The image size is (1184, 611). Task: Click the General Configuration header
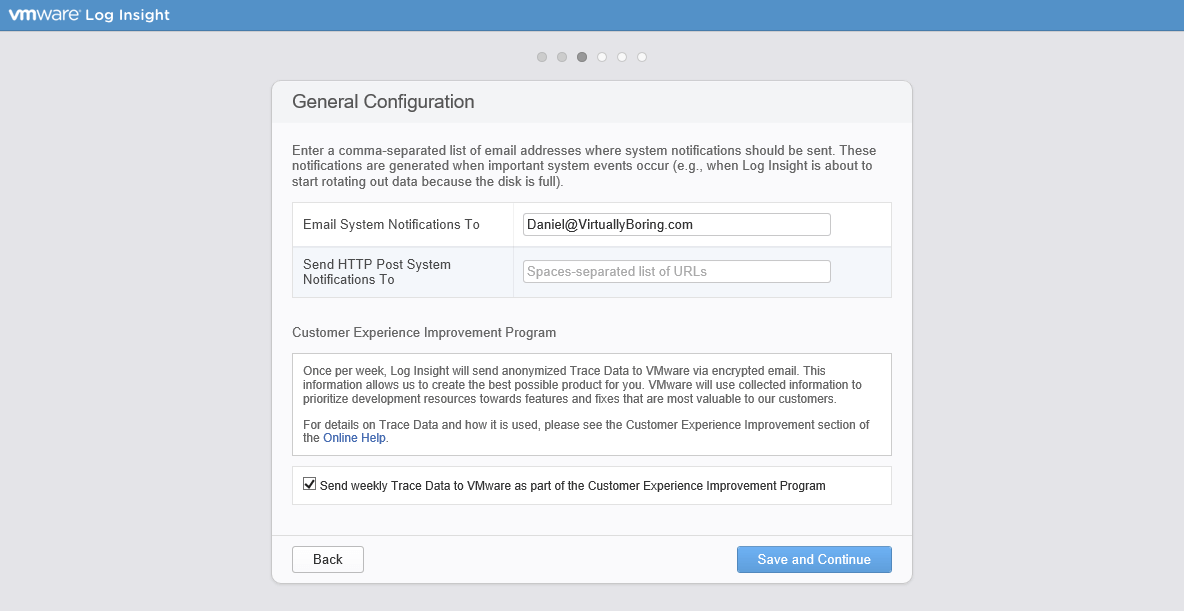383,102
